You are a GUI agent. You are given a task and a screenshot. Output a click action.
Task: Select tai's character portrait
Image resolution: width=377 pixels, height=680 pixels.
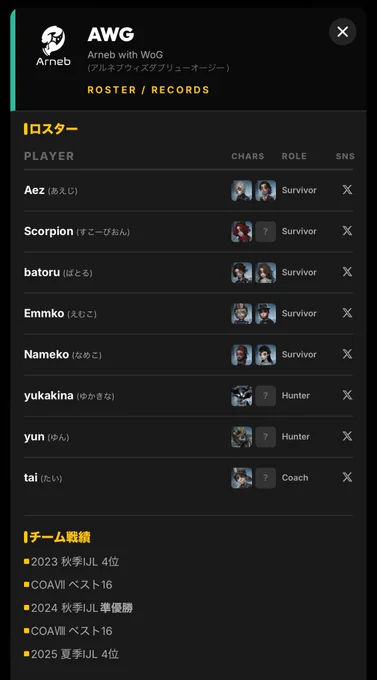click(242, 478)
